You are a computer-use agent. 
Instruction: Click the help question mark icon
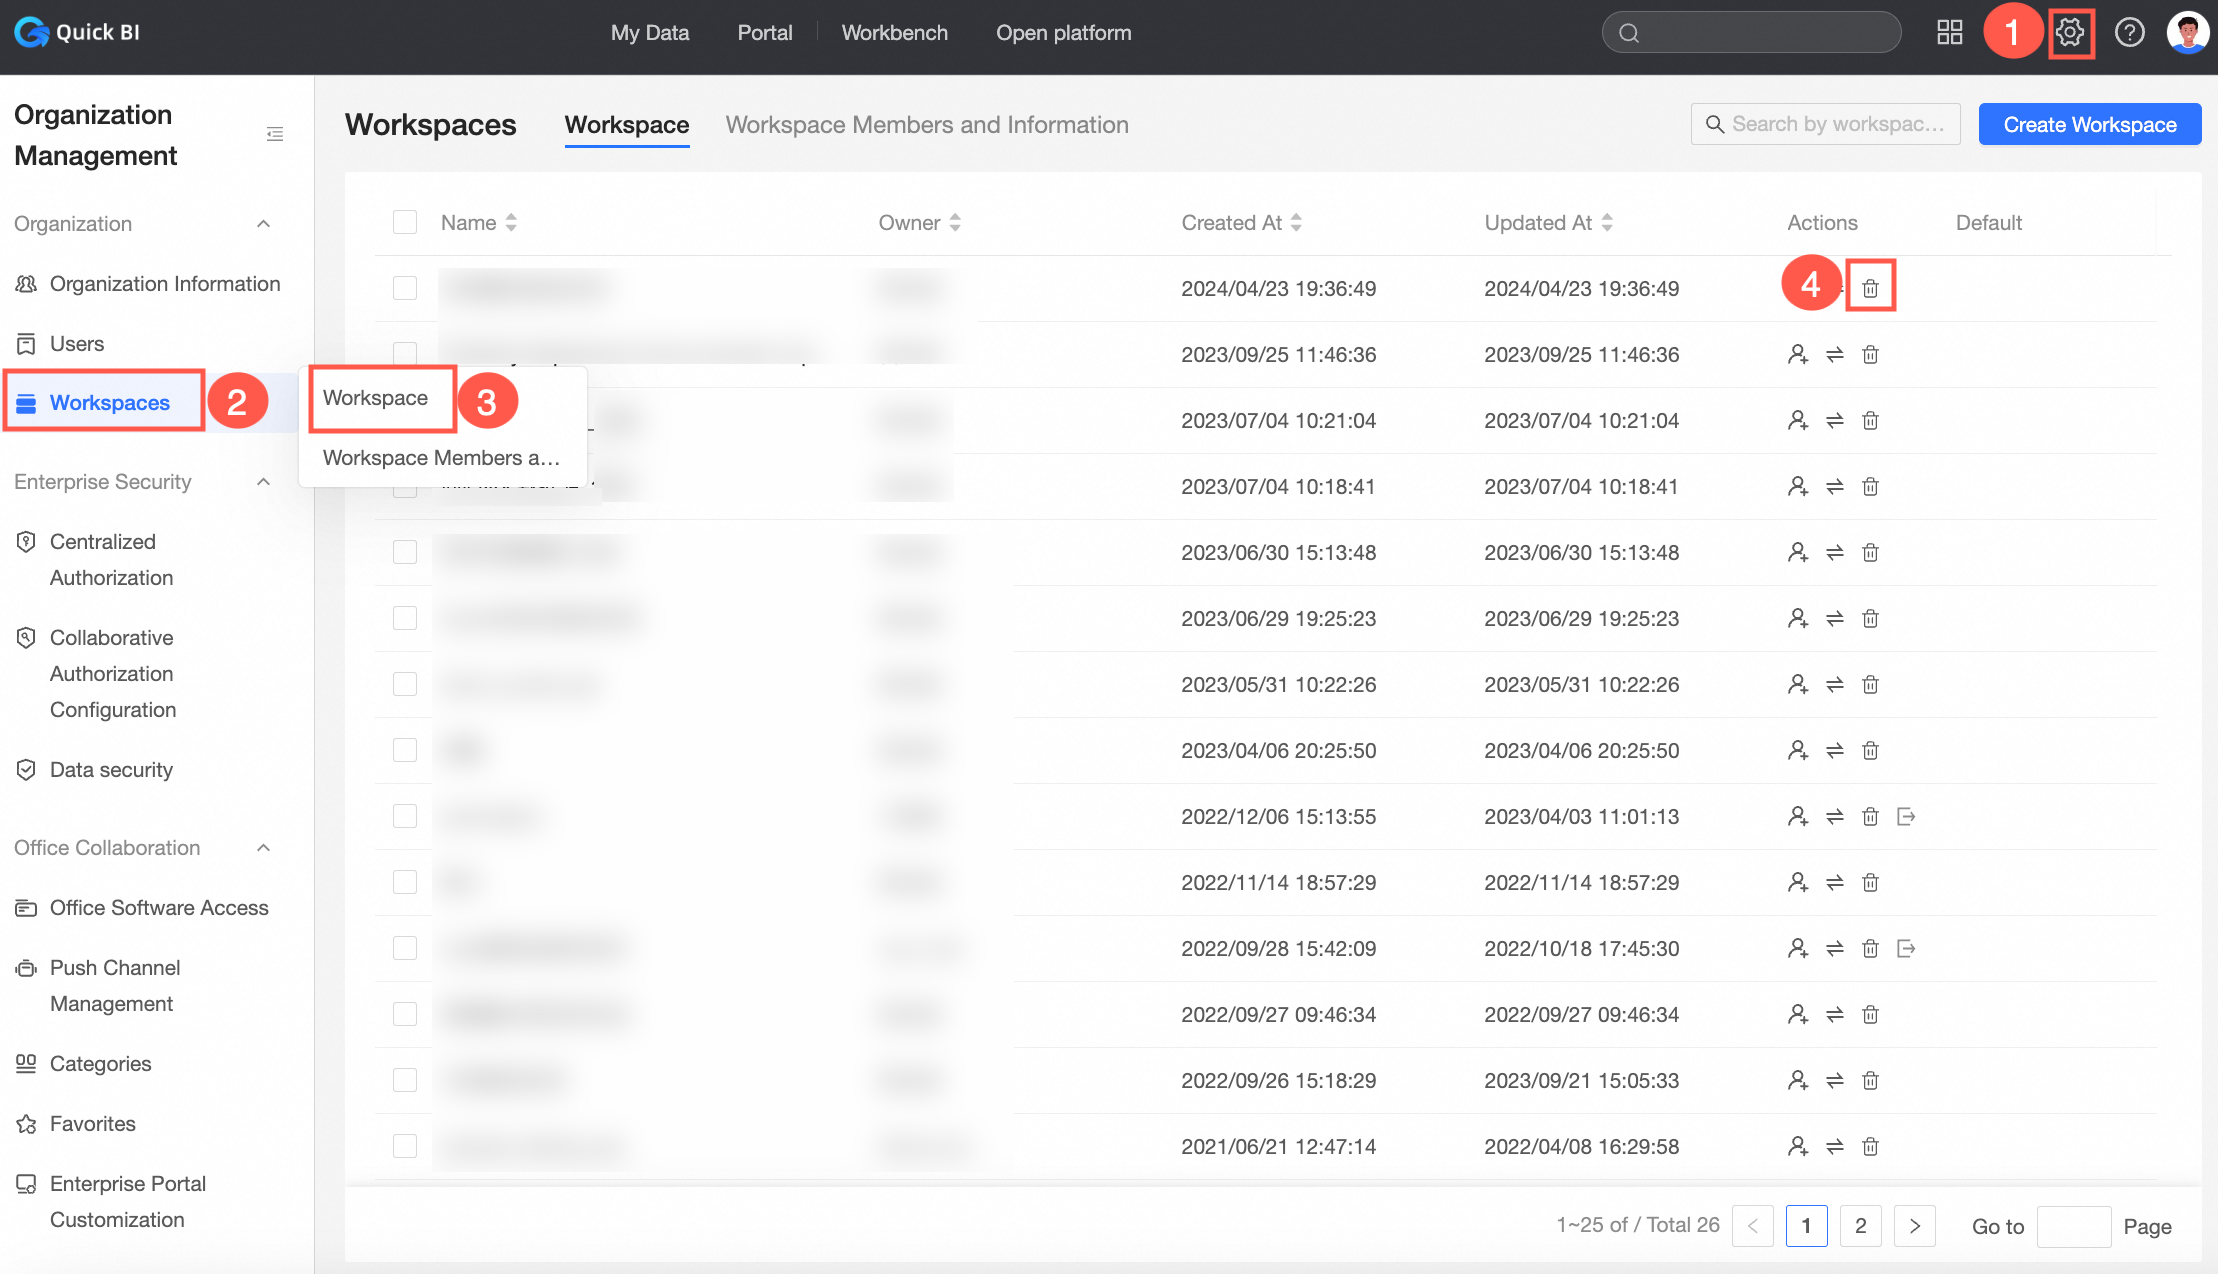point(2129,32)
